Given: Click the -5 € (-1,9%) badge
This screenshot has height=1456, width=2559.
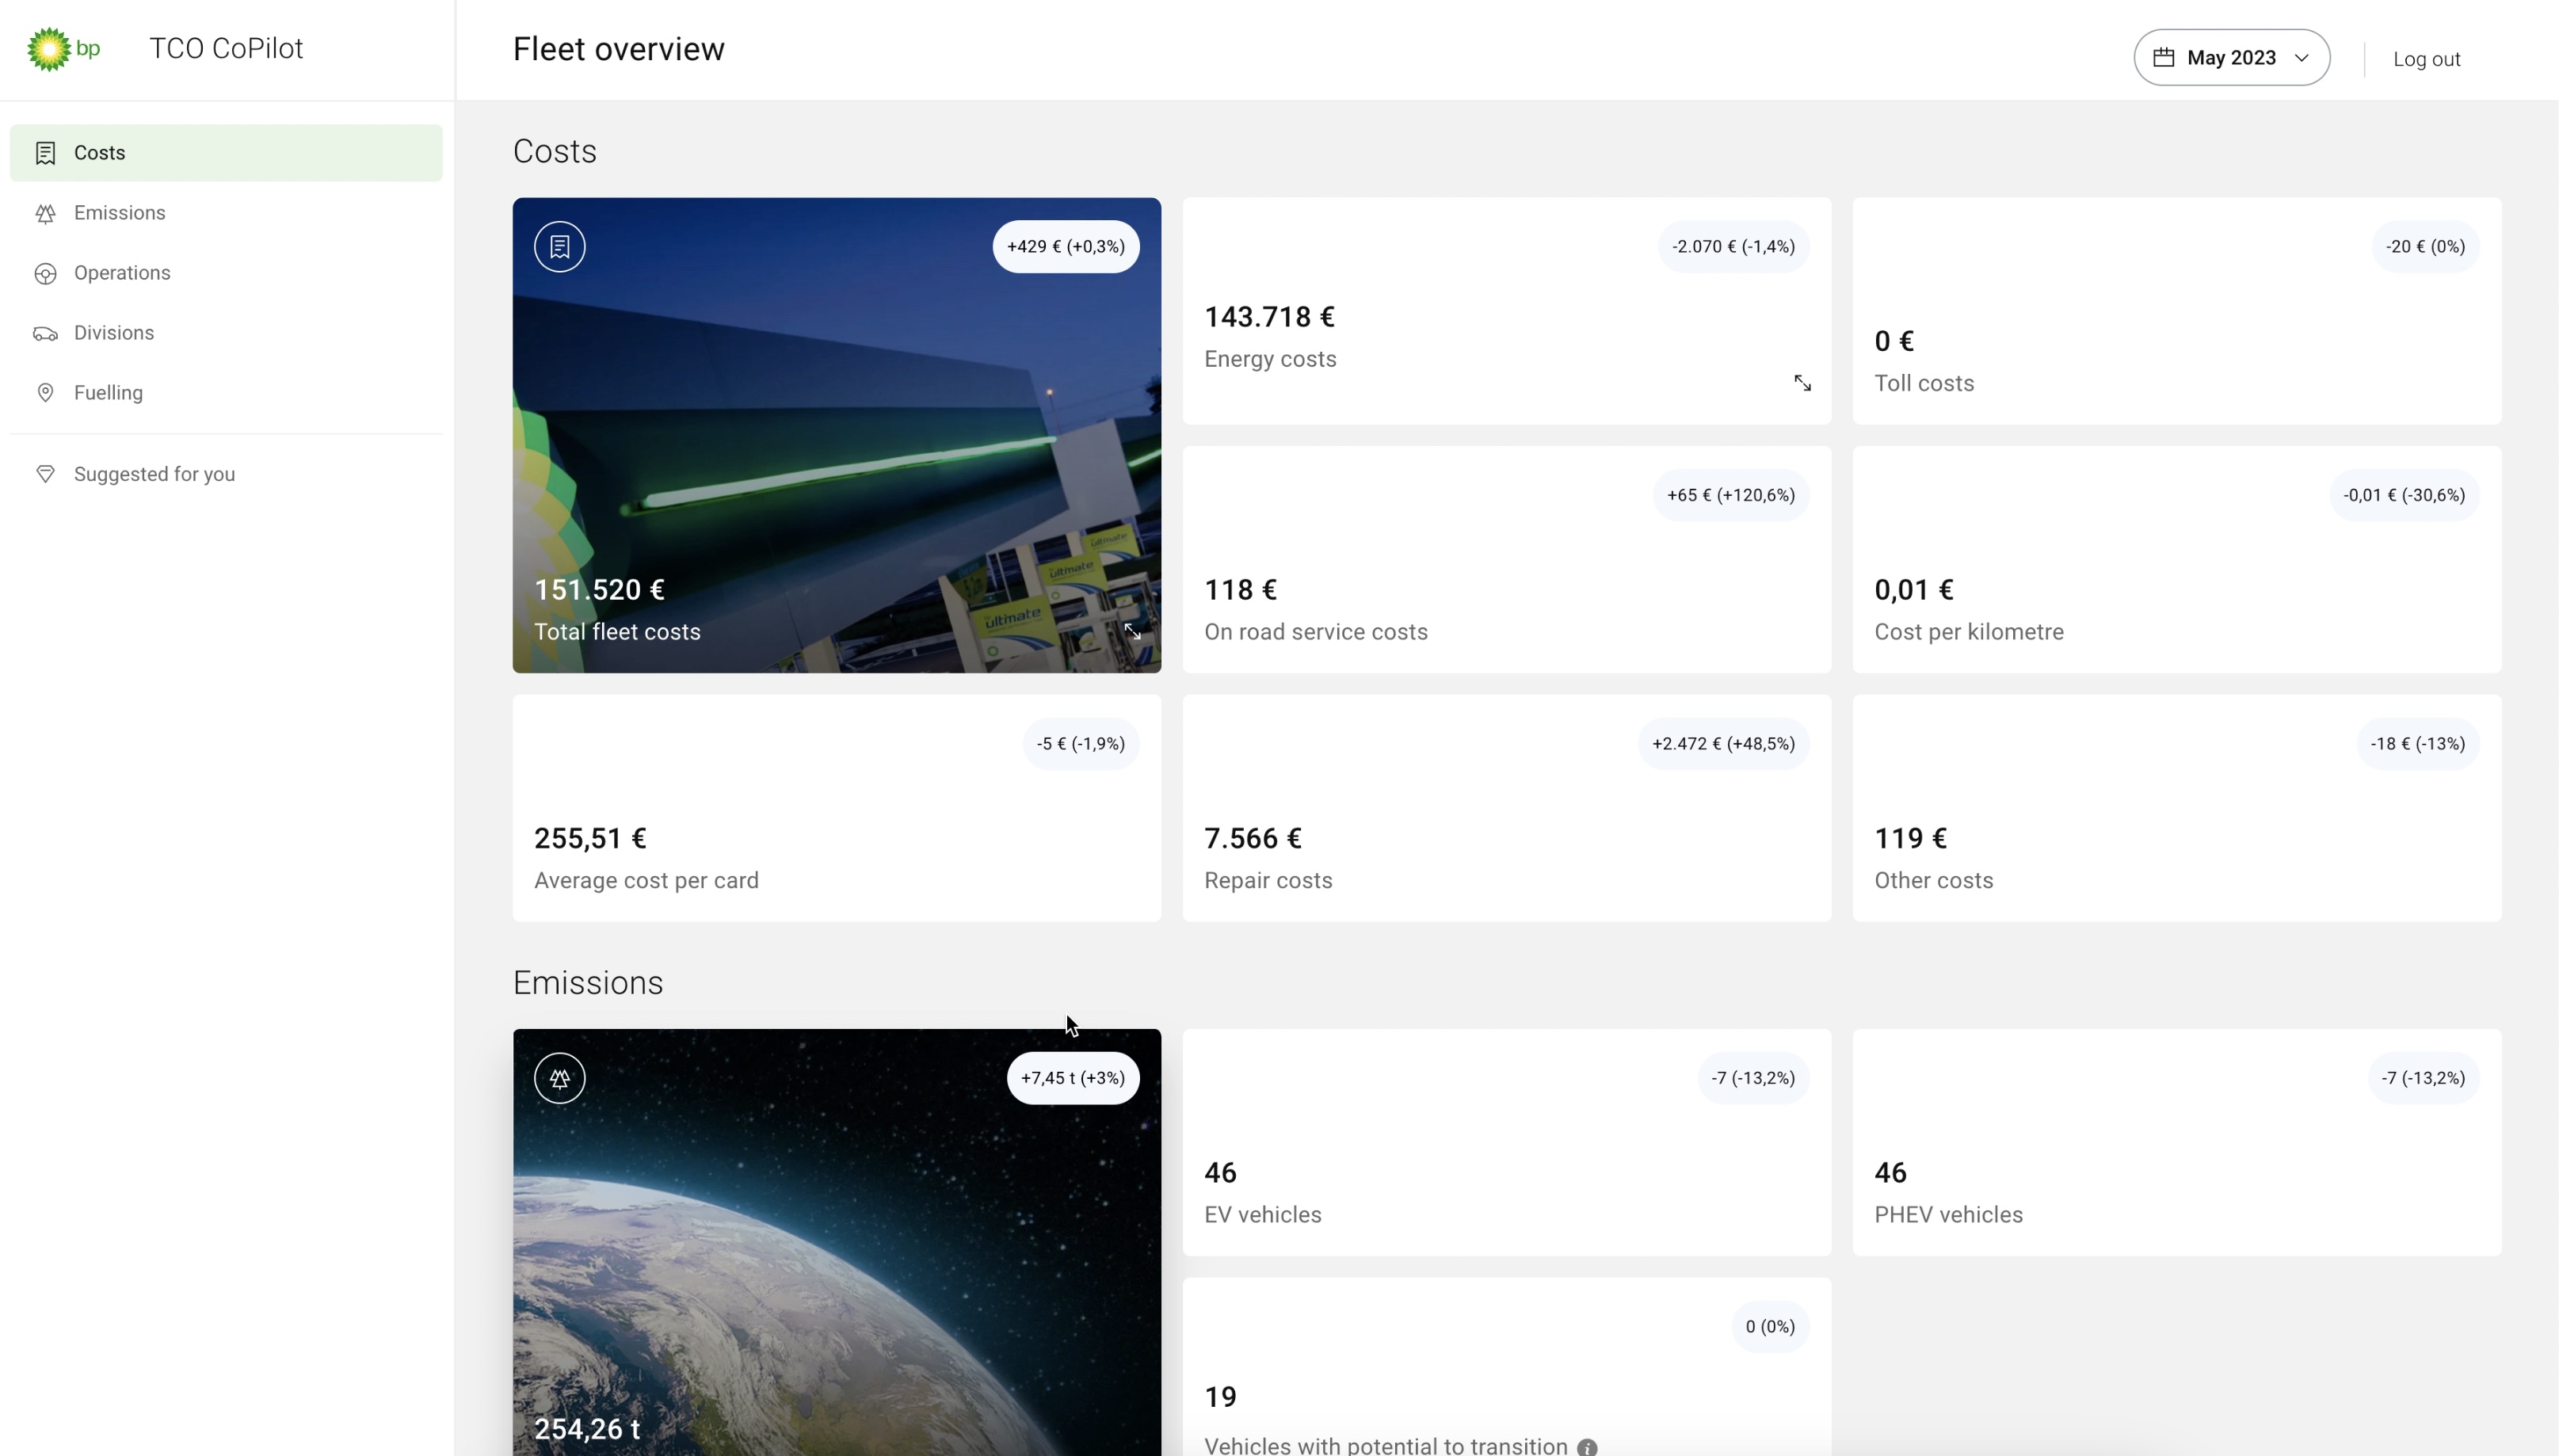Looking at the screenshot, I should pyautogui.click(x=1080, y=744).
